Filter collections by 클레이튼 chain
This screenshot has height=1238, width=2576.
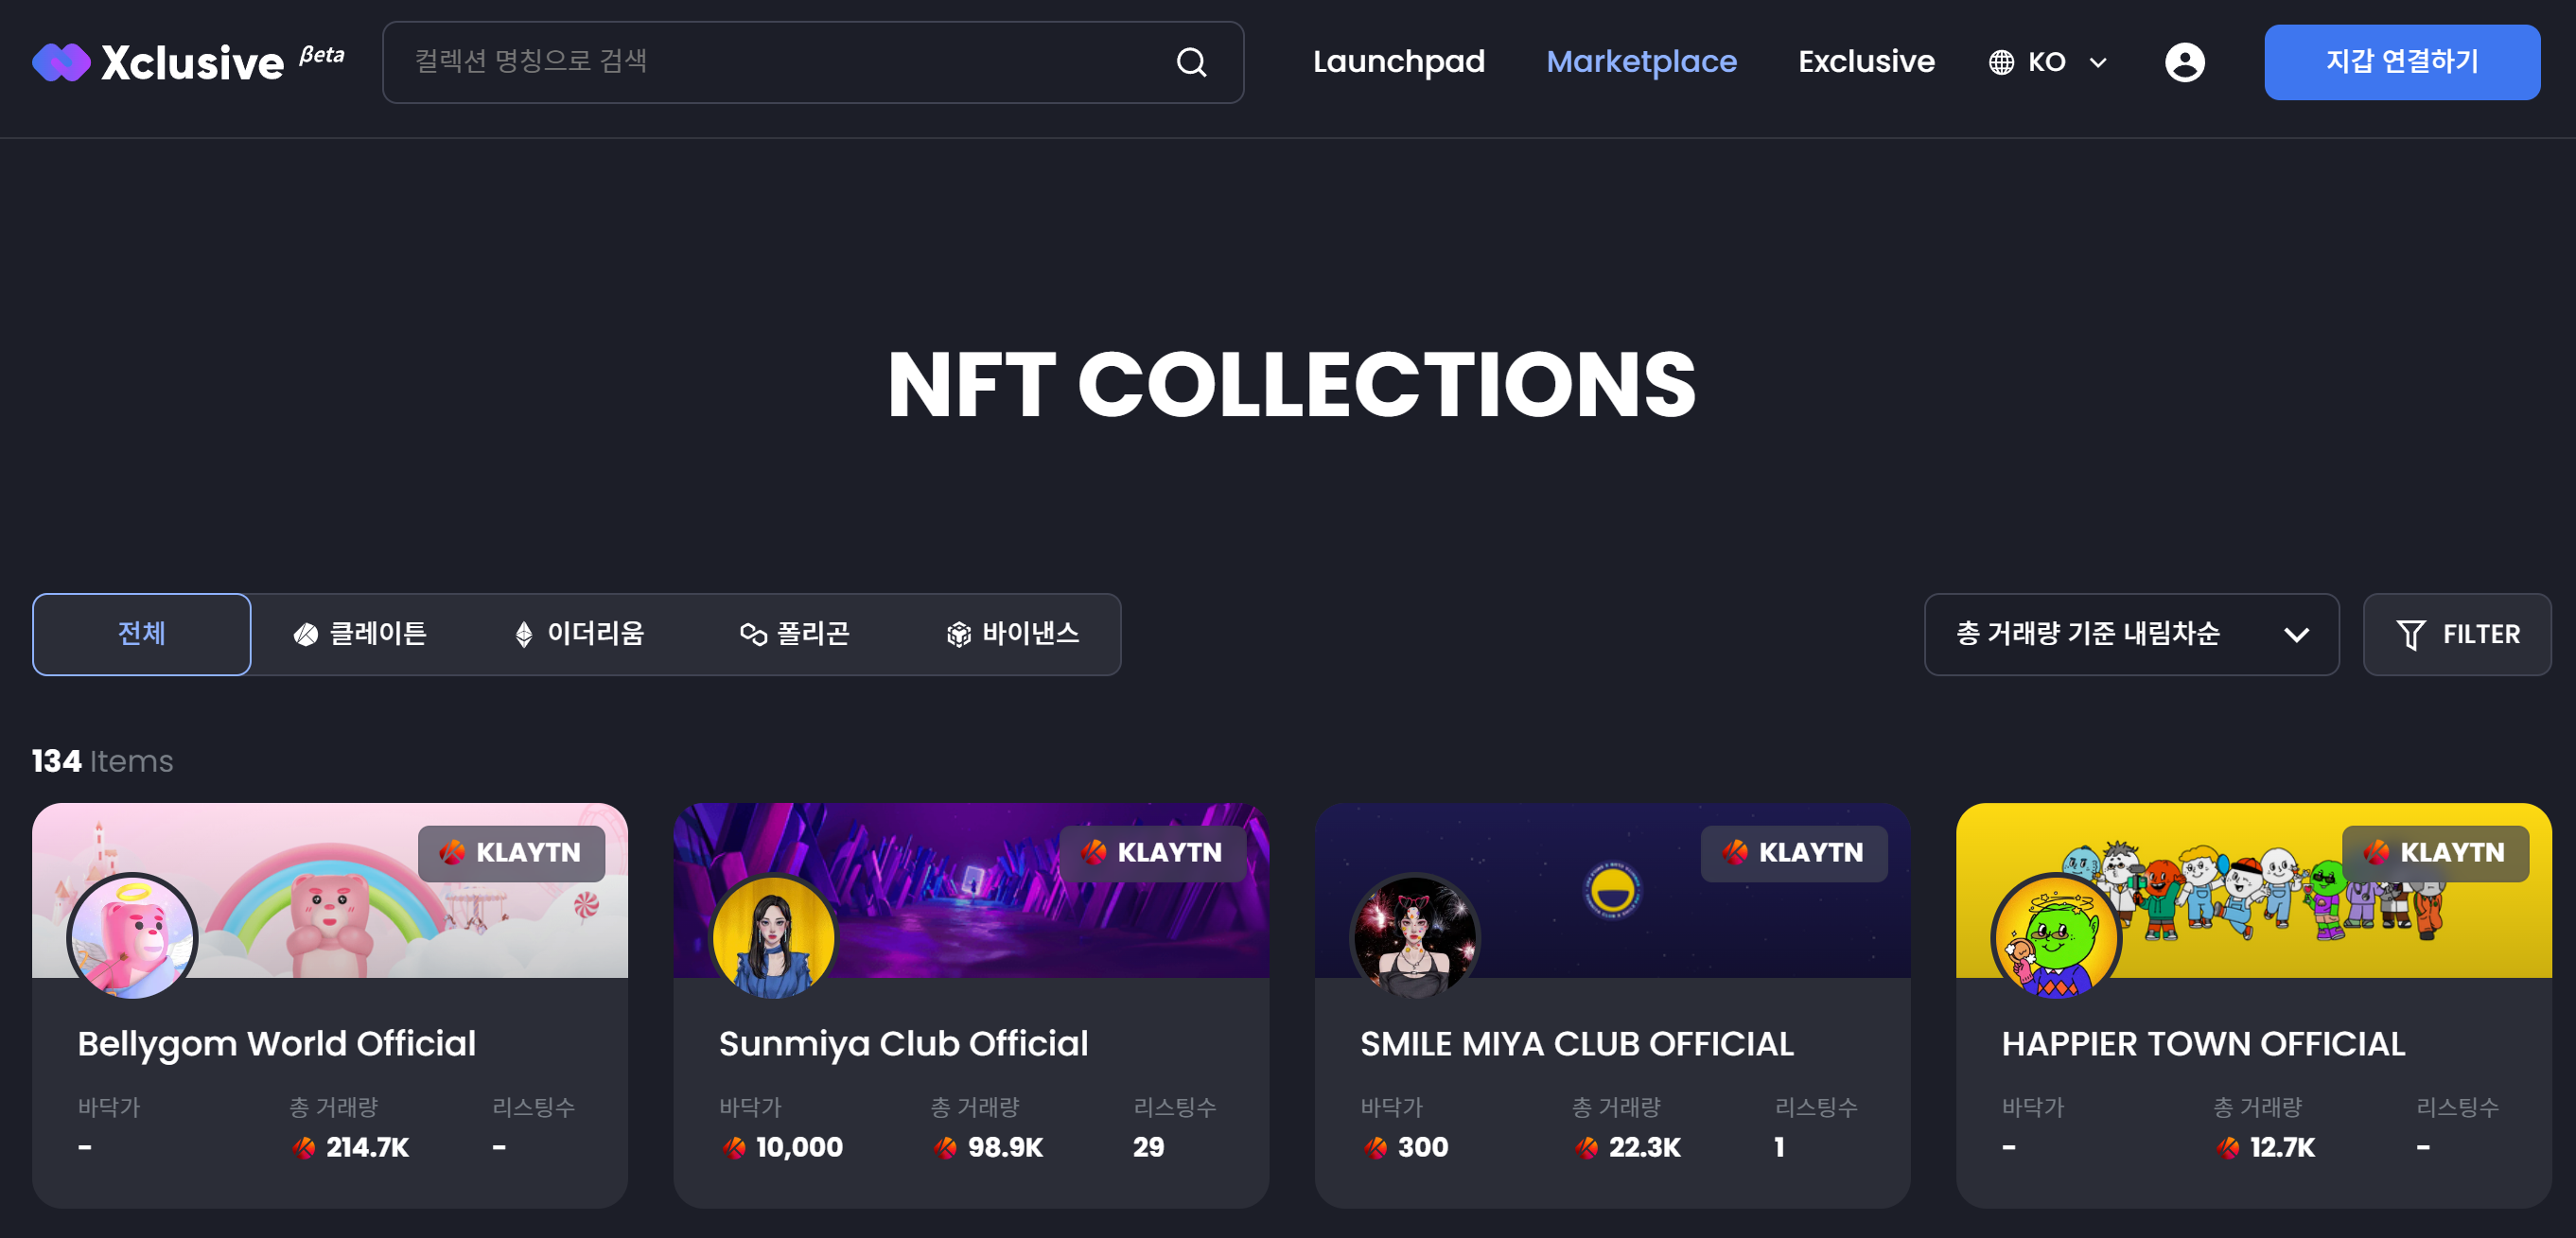coord(360,634)
